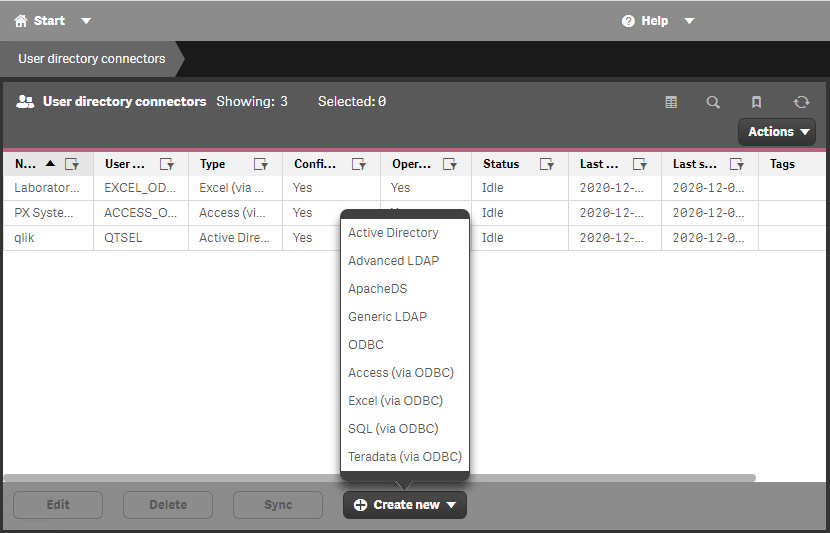Viewport: 830px width, 533px height.
Task: Click the Edit button
Action: click(58, 505)
